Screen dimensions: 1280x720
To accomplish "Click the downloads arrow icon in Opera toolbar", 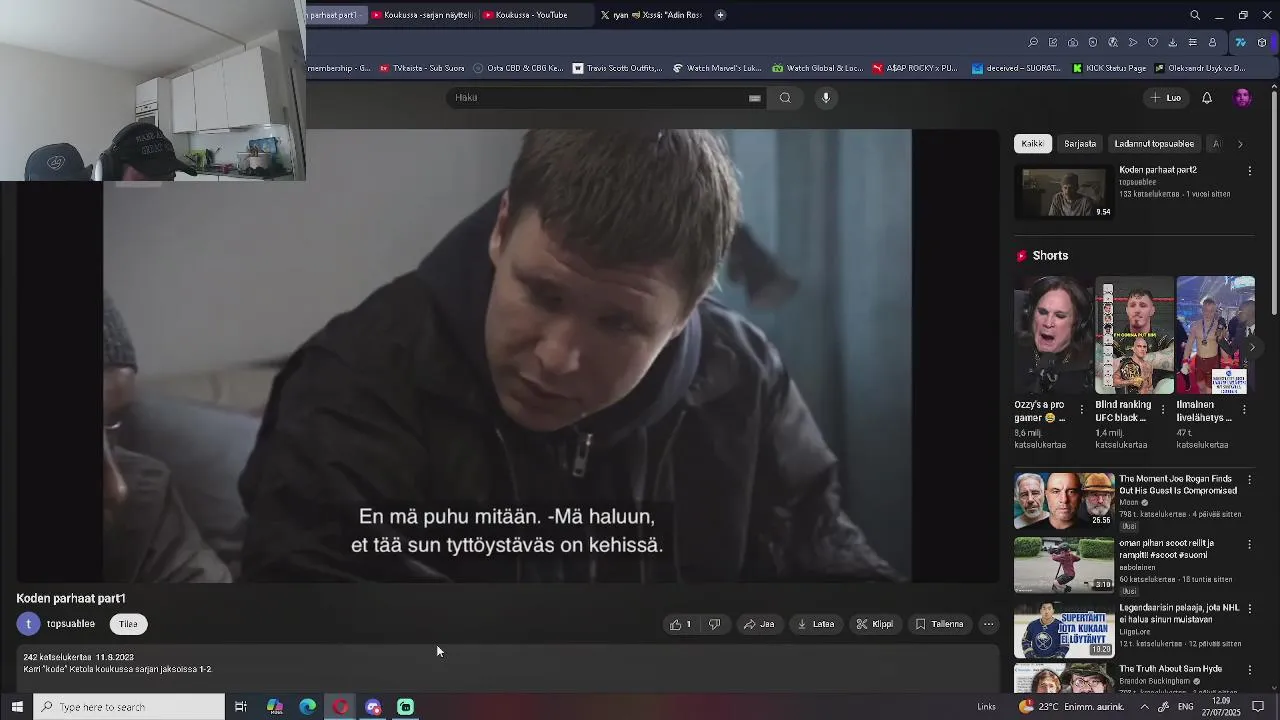I will click(x=1172, y=42).
